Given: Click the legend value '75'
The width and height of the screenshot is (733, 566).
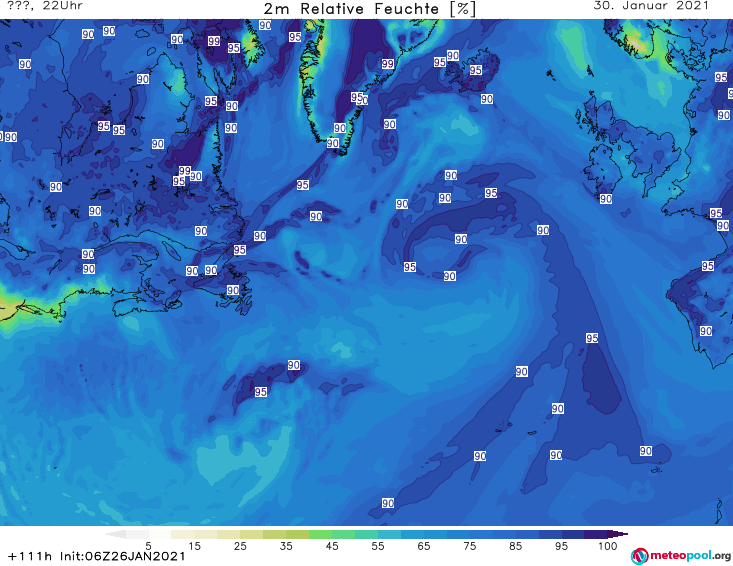Looking at the screenshot, I should (x=469, y=546).
